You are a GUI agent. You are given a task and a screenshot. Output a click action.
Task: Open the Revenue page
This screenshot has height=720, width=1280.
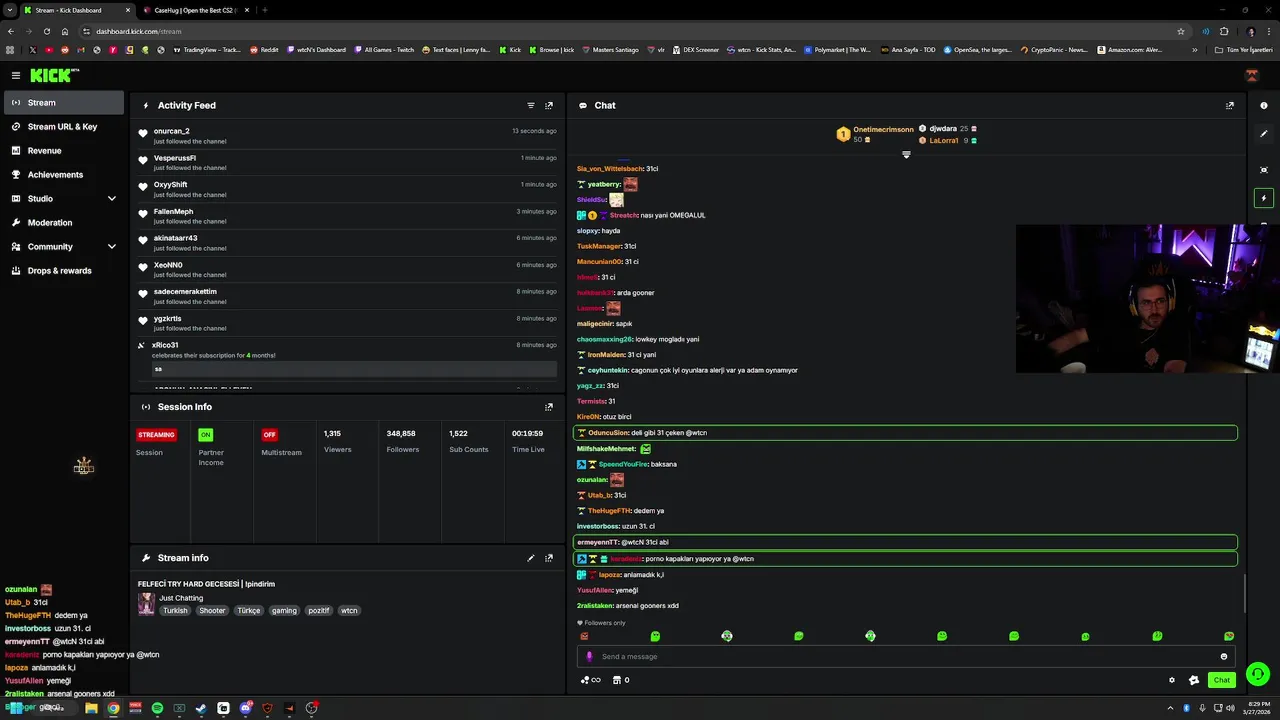point(64,151)
